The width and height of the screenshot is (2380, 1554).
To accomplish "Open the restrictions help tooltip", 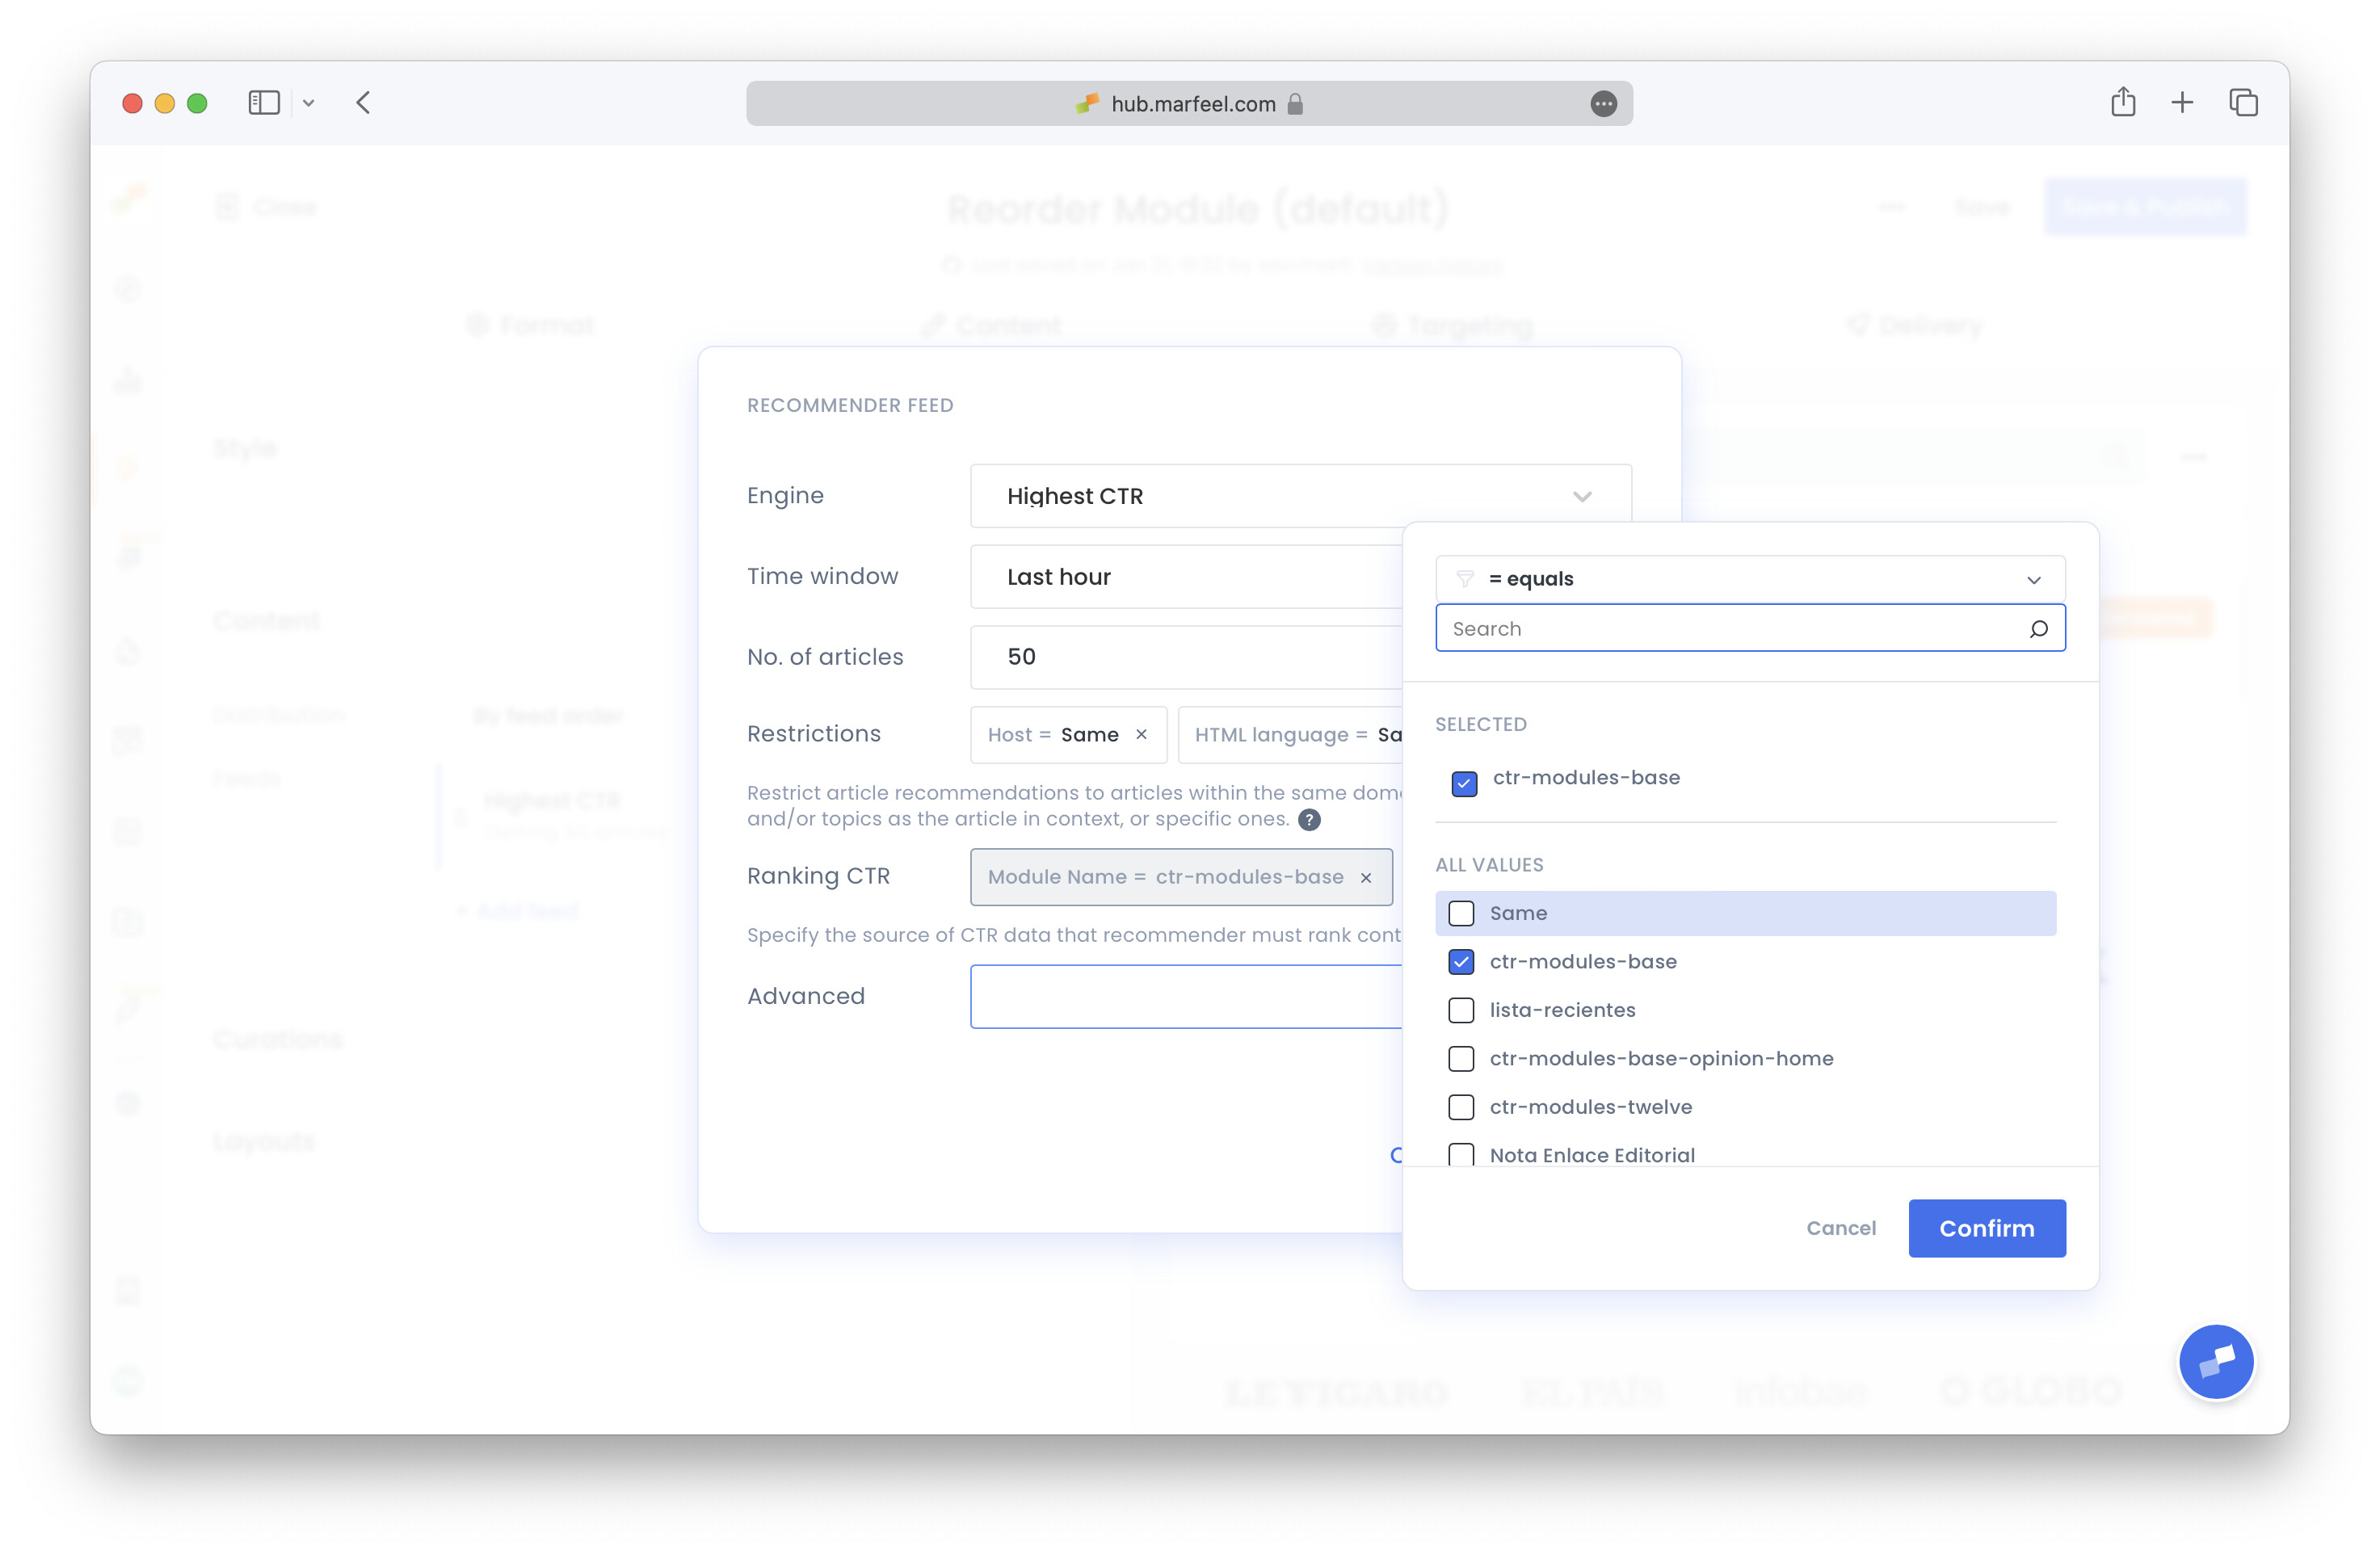I will [1310, 819].
